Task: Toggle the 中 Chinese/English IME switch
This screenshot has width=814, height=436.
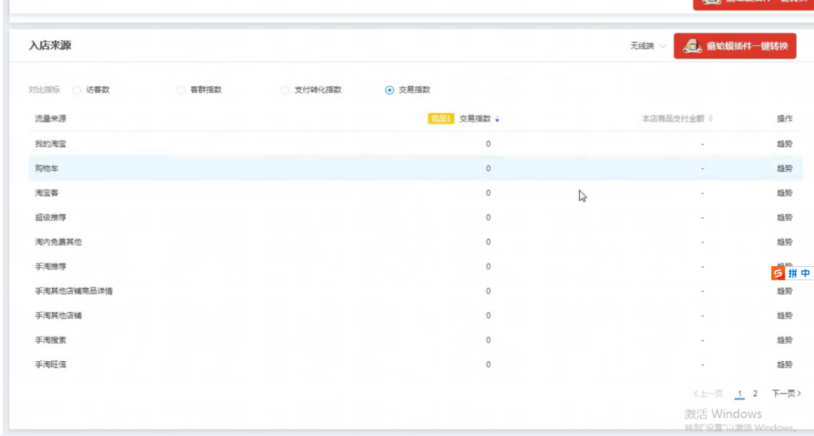Action: click(805, 273)
